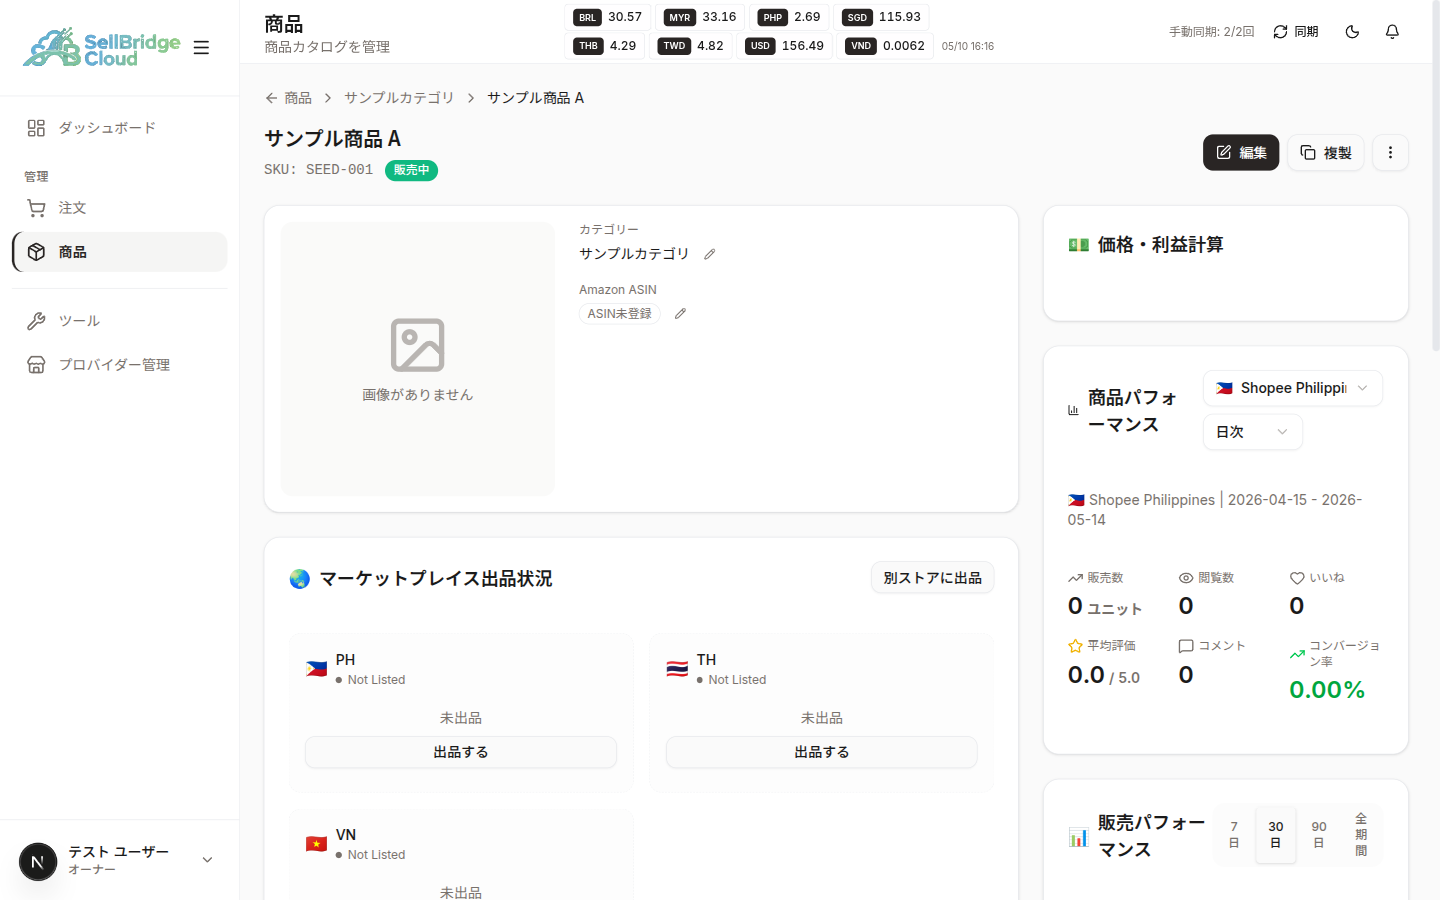This screenshot has width=1440, height=900.
Task: Click the Vietnam flag in VN card
Action: tap(316, 844)
